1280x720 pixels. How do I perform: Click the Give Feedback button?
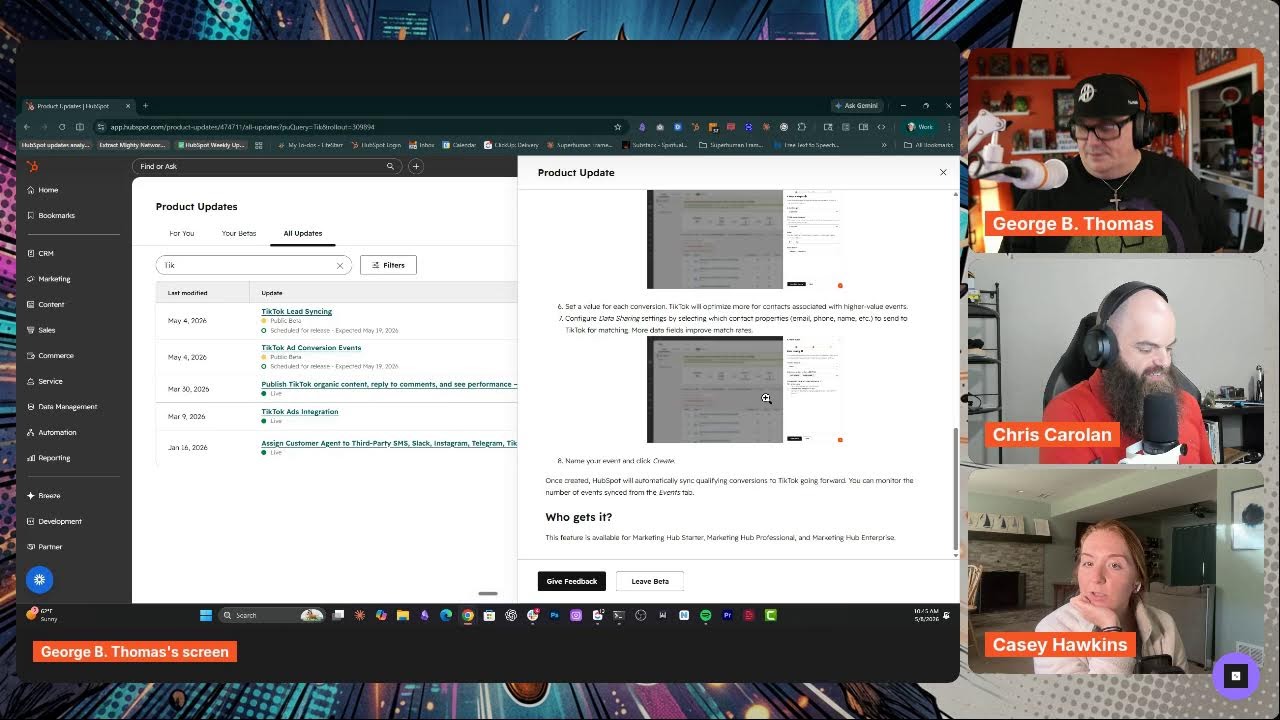click(x=572, y=581)
